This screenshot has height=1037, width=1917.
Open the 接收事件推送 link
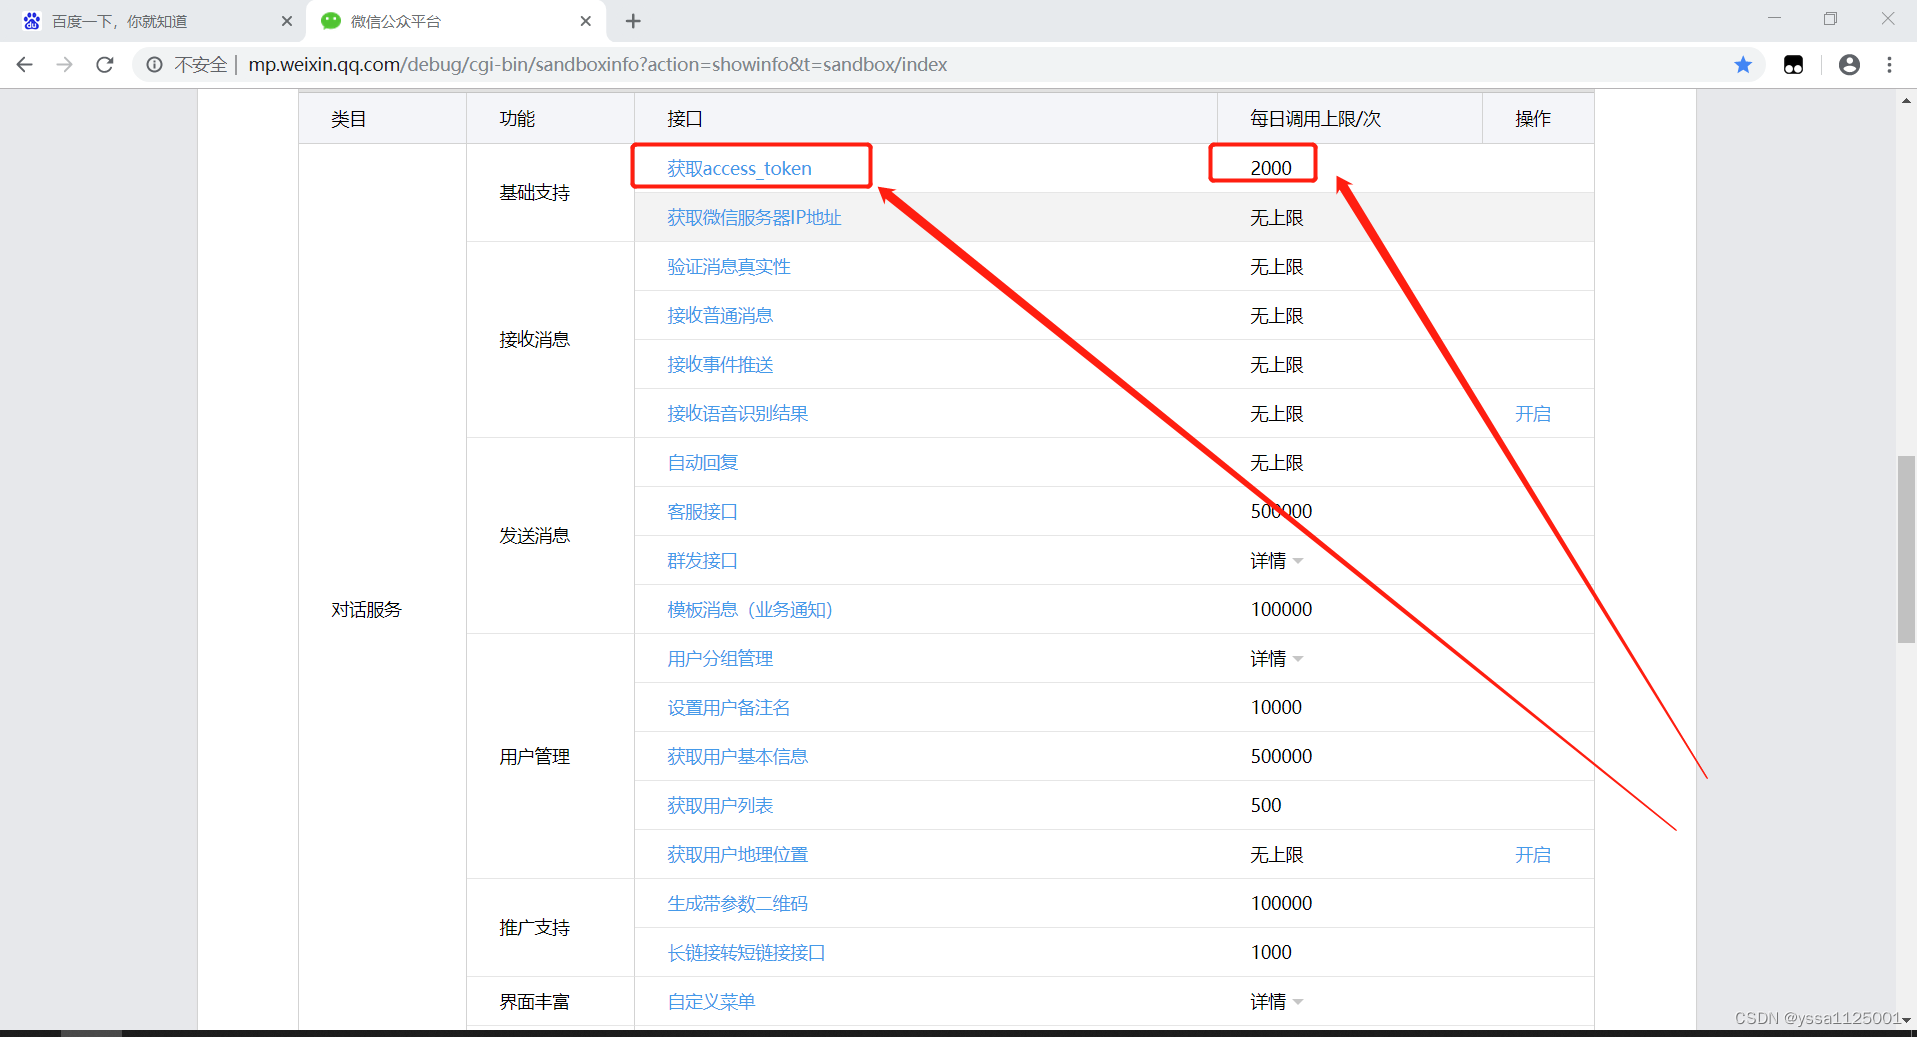[720, 365]
